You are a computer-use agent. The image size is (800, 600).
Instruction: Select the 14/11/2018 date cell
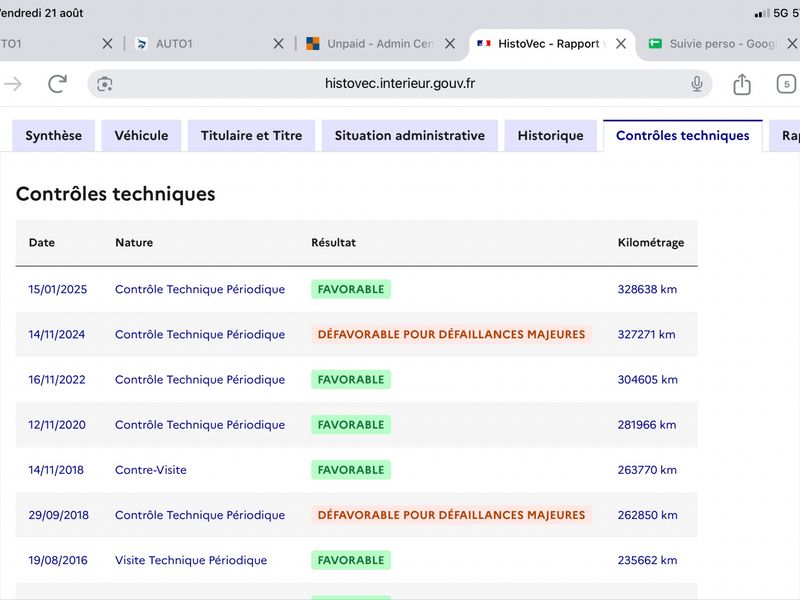point(56,470)
